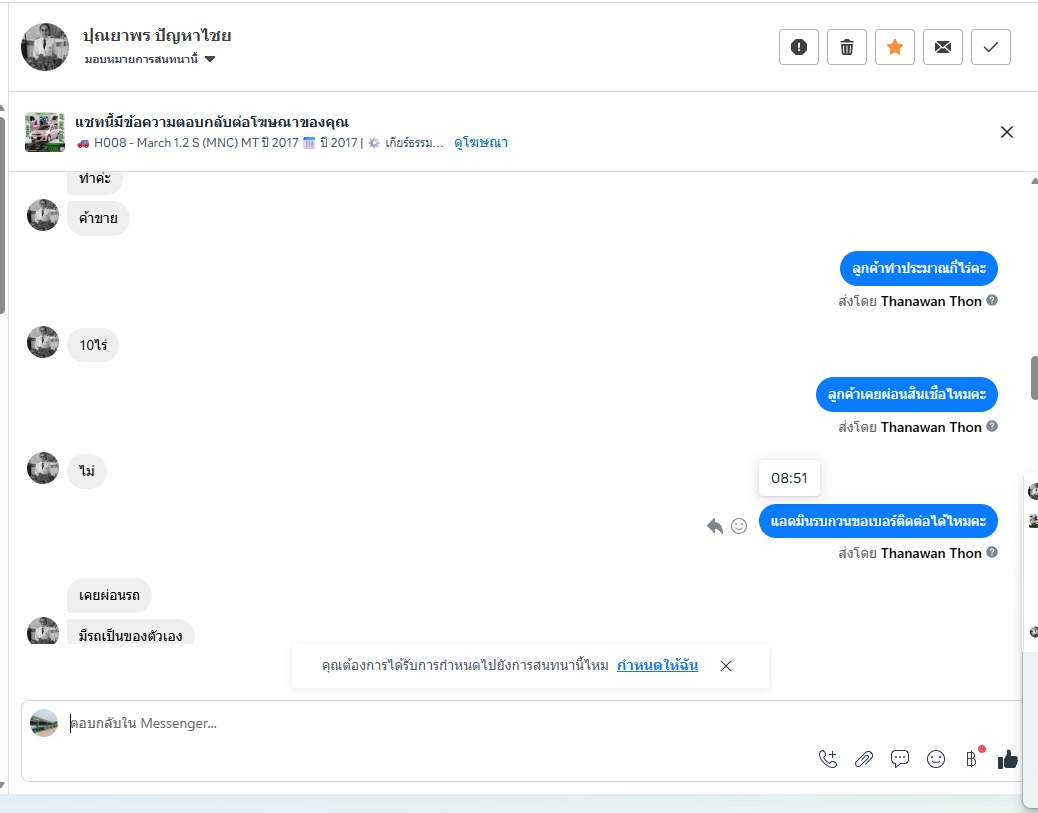The height and width of the screenshot is (813, 1038).
Task: Close the assignment suggestion popup
Action: (726, 666)
